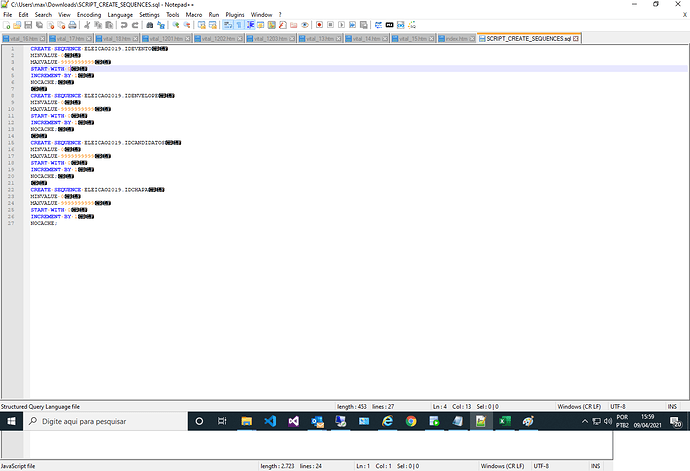Switch to the vital_1201.htm tab
690x471 pixels.
coord(166,39)
